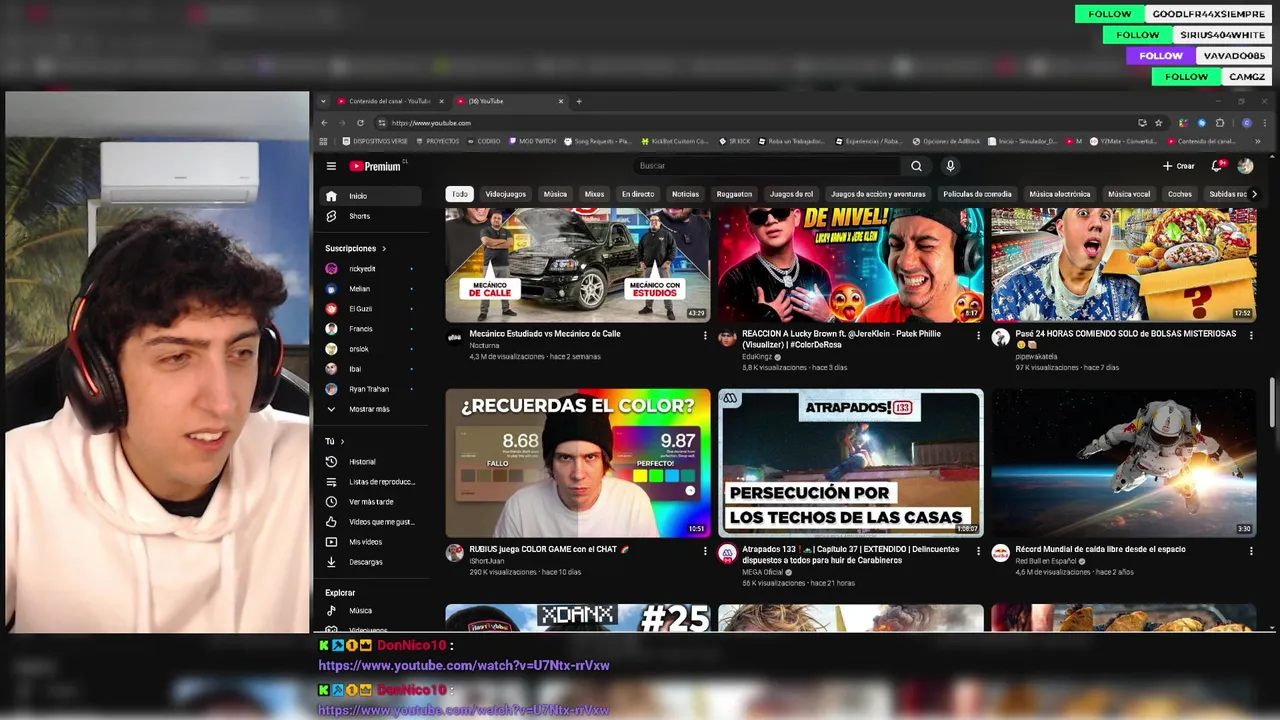Open the rickyedit subscription channel

[371, 269]
